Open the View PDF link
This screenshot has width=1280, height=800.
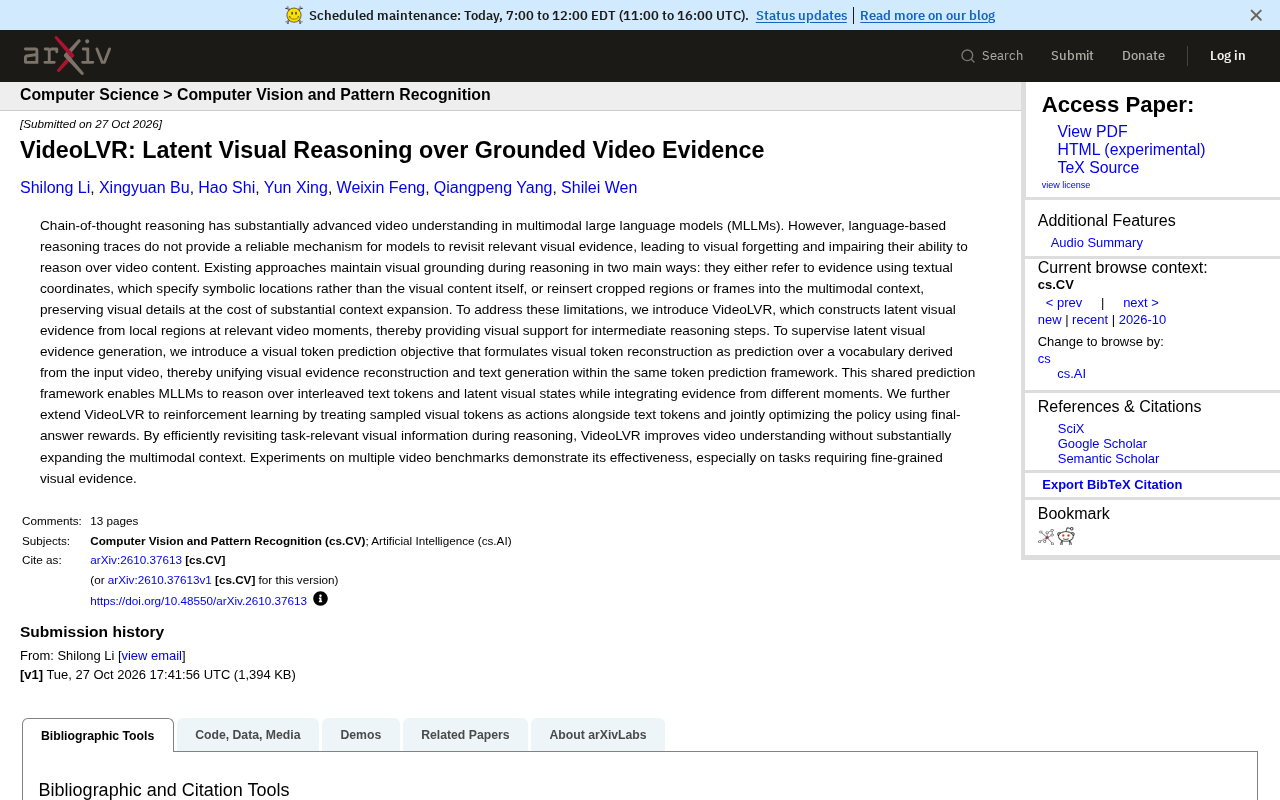click(1092, 132)
